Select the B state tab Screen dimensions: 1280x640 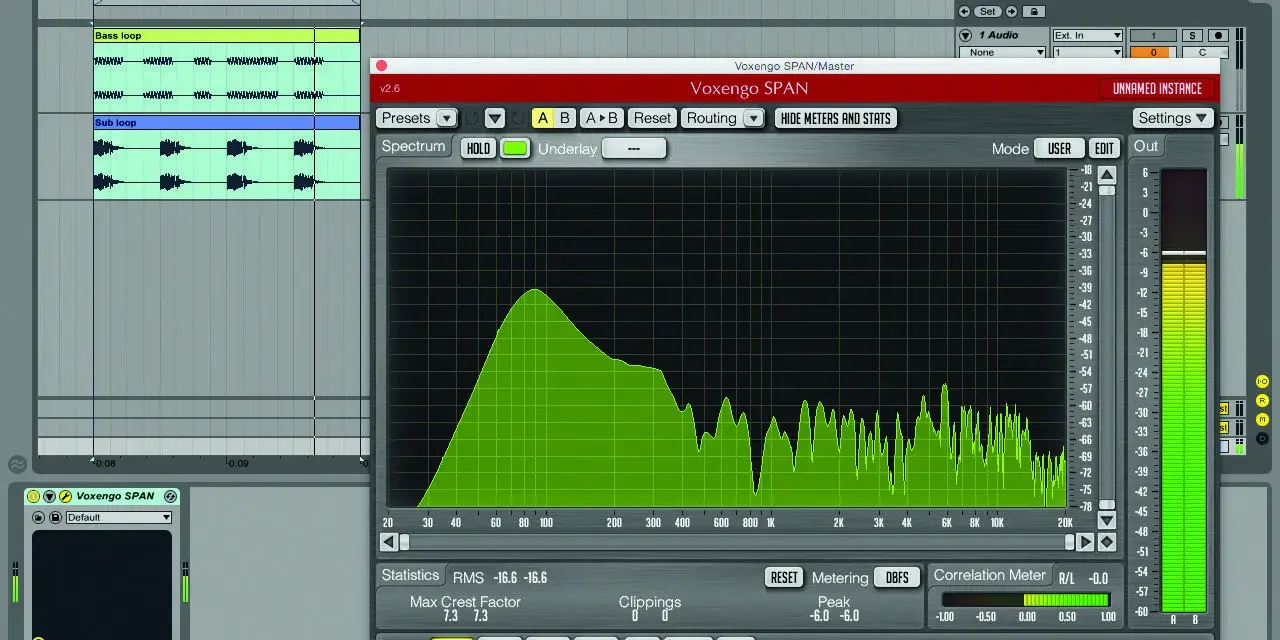[x=565, y=118]
